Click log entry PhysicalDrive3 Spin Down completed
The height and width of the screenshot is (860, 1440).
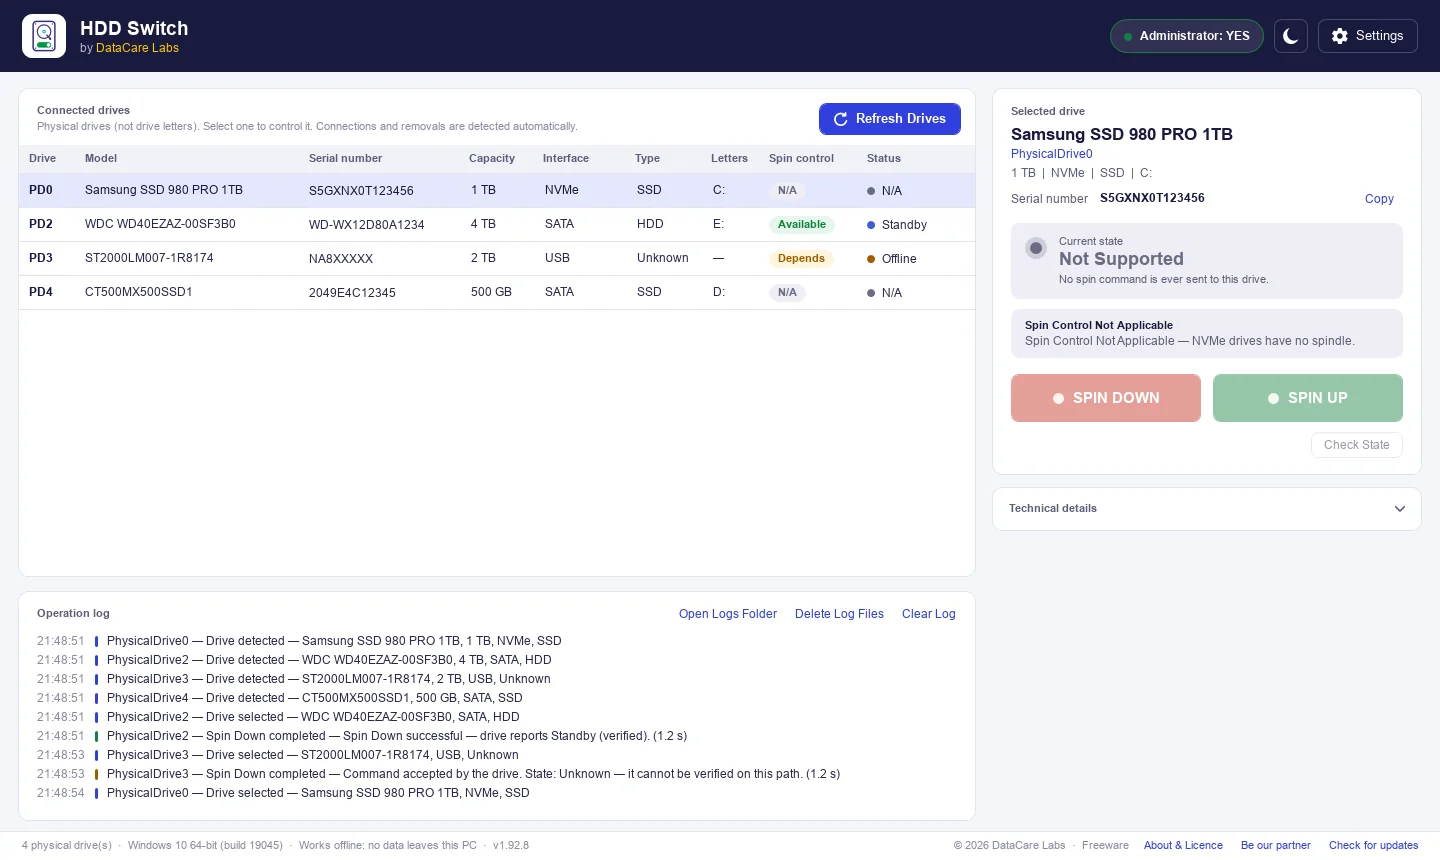click(x=473, y=774)
